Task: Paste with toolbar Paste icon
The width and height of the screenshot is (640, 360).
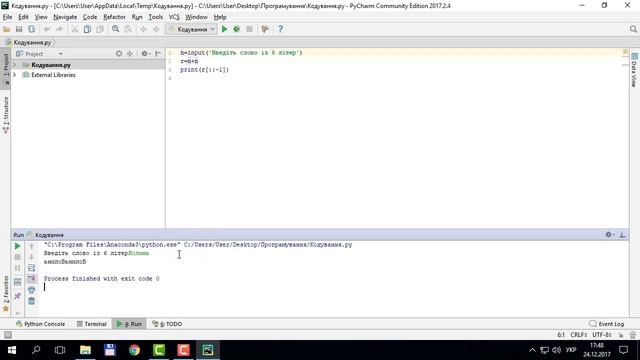Action: [x=100, y=29]
